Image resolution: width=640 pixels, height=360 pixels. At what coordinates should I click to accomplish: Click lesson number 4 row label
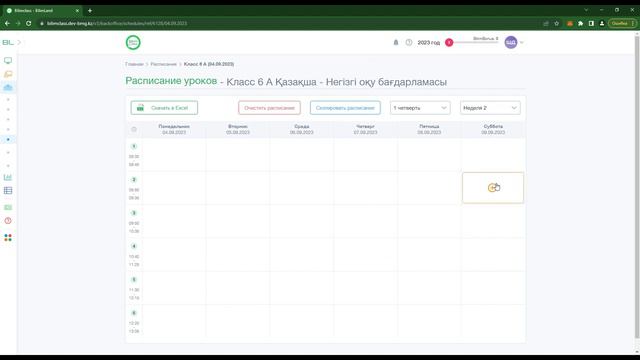[x=134, y=246]
